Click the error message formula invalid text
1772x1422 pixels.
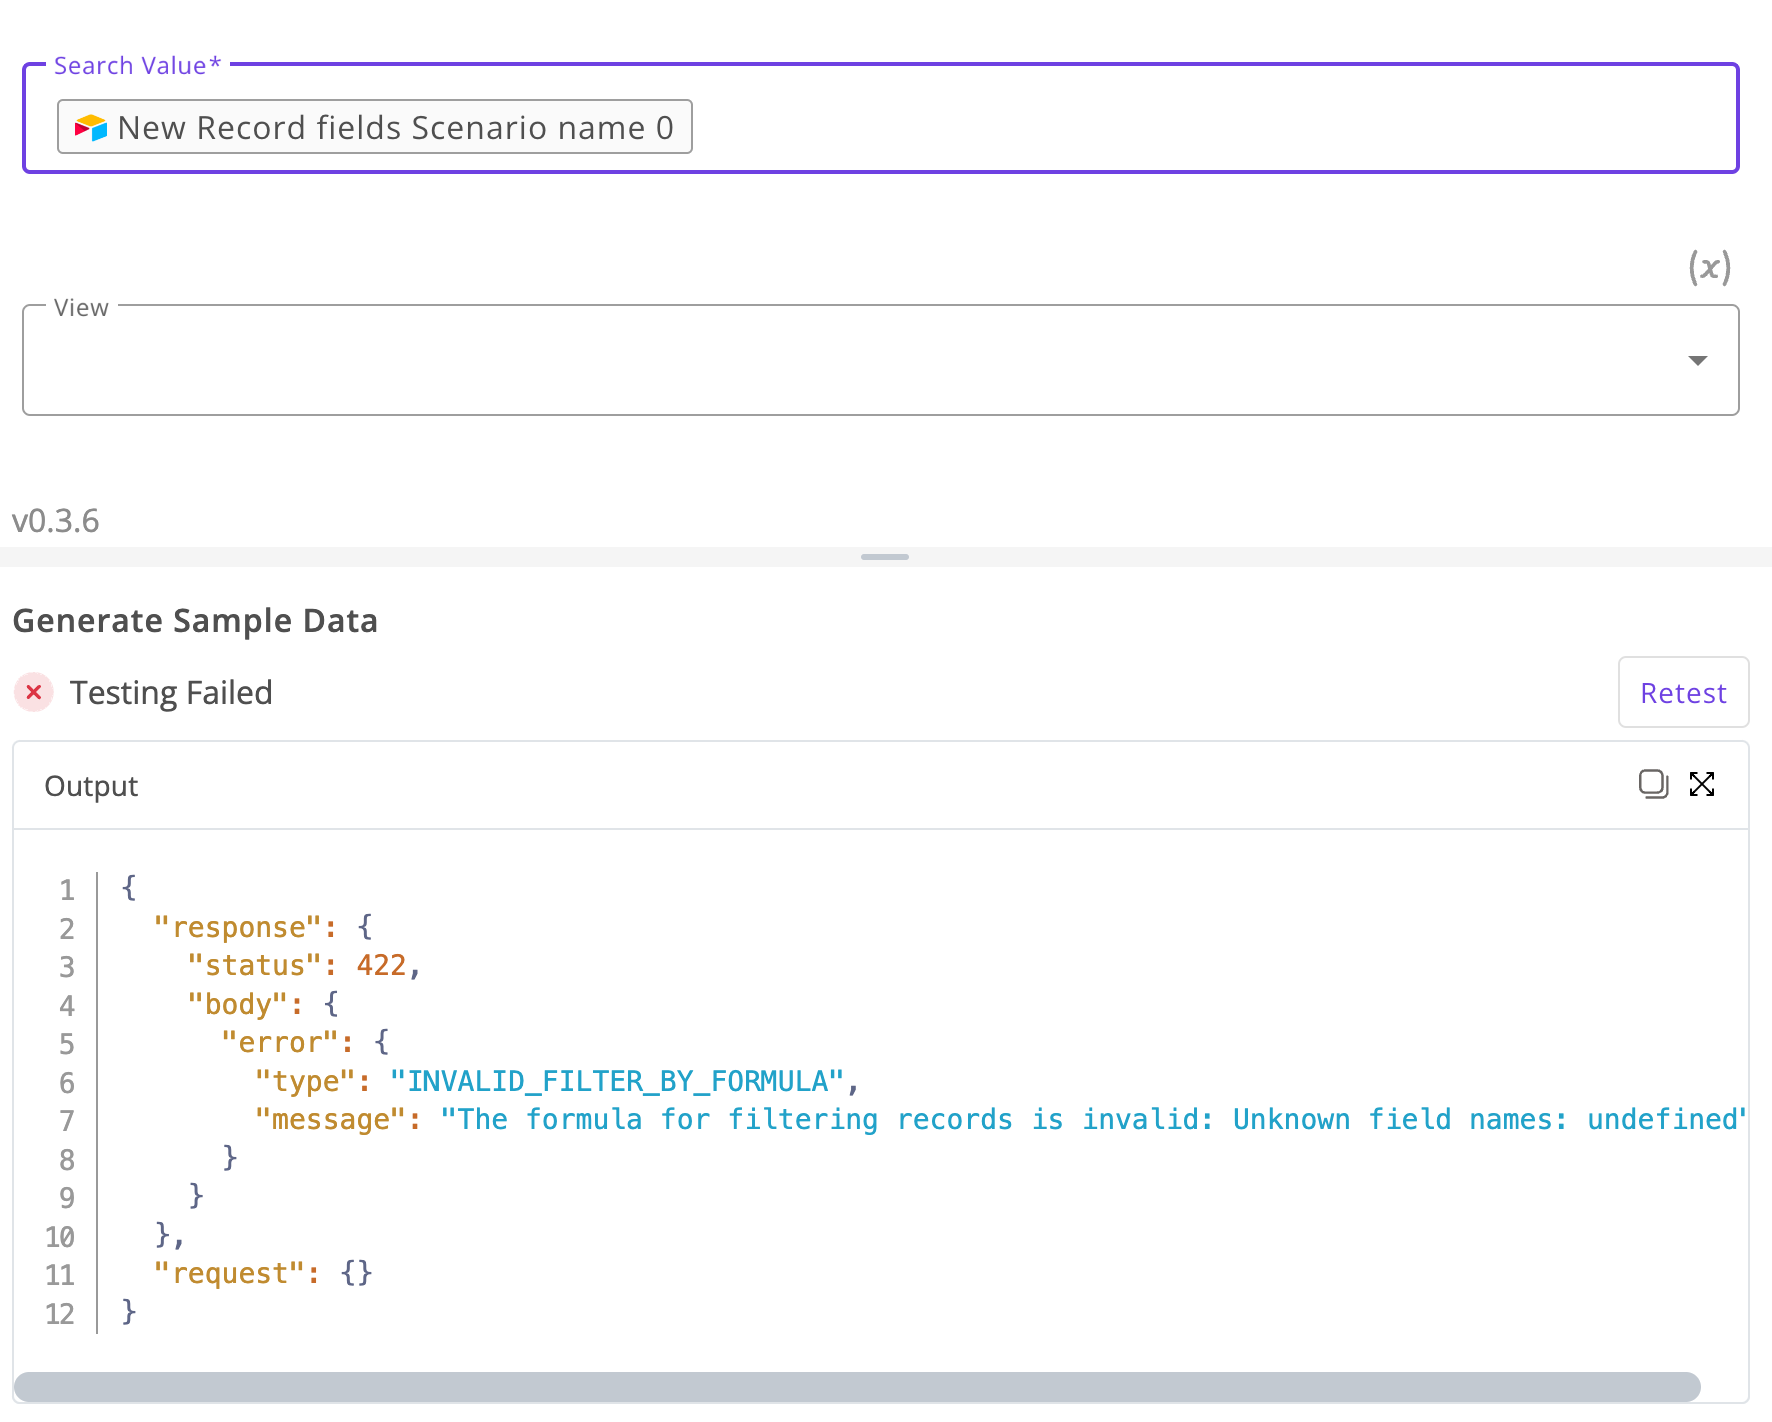(1093, 1119)
